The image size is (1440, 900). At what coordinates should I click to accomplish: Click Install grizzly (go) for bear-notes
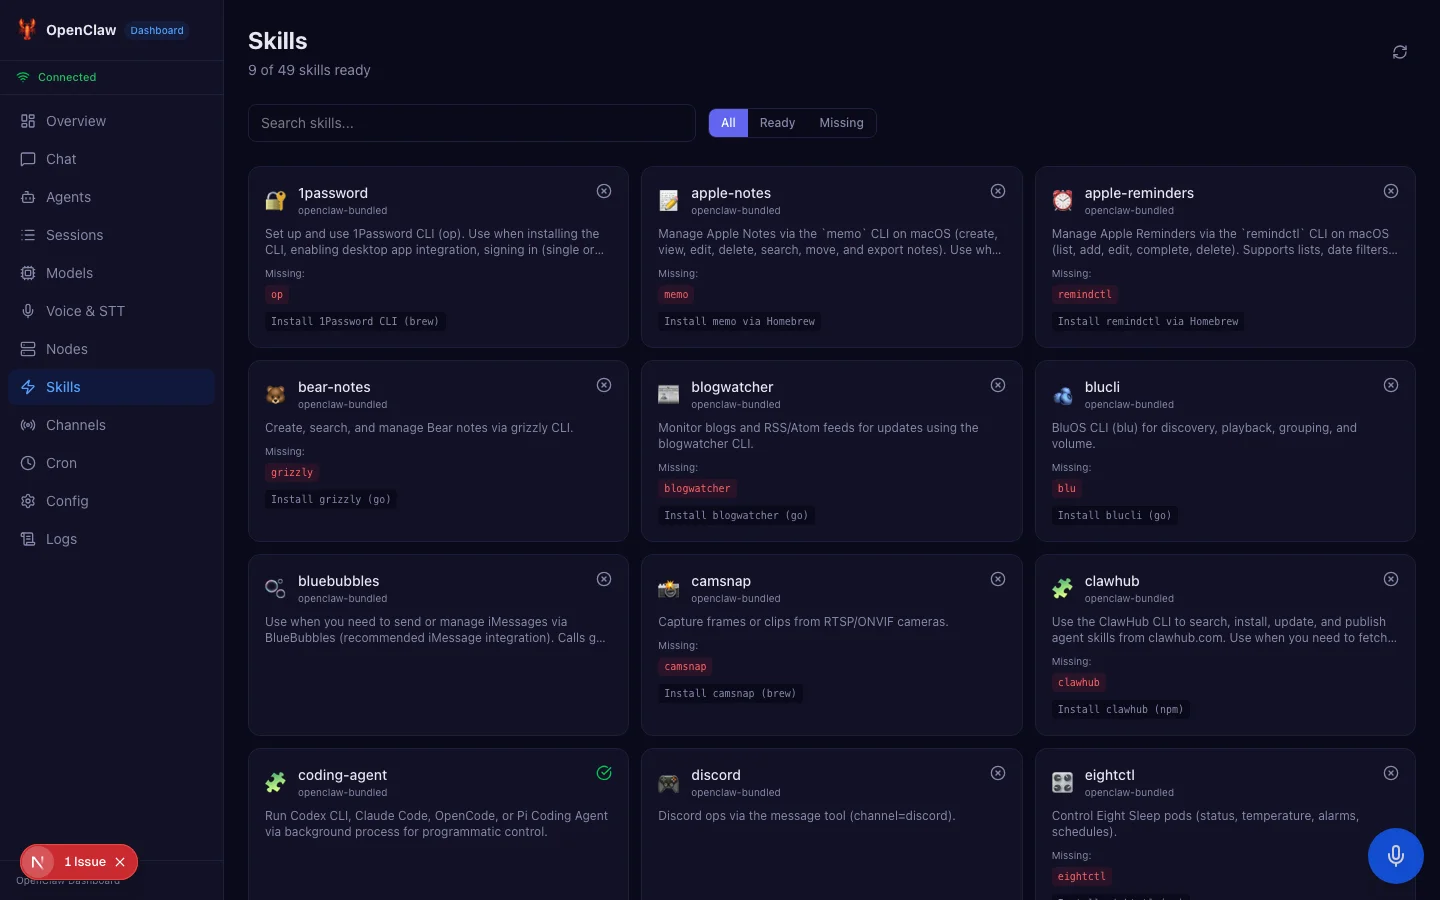(330, 499)
